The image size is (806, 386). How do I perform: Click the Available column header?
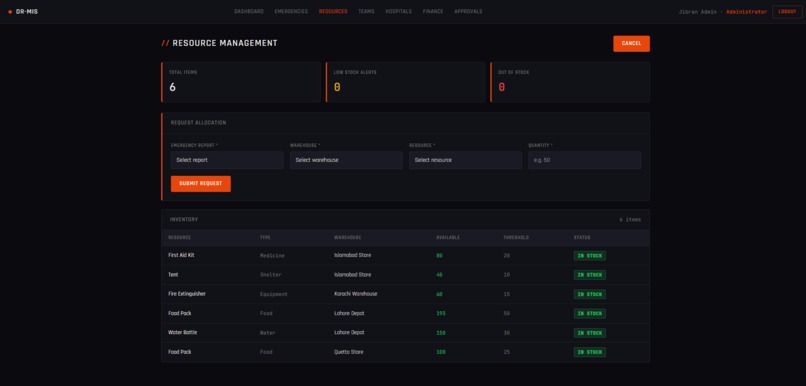click(x=448, y=237)
